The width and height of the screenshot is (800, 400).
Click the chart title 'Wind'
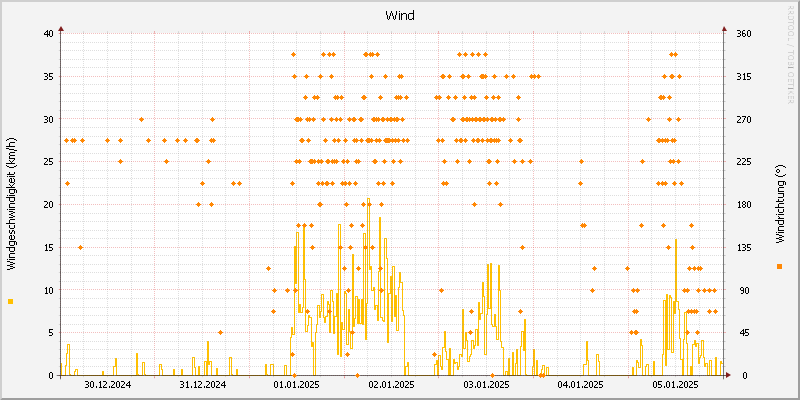pos(399,16)
